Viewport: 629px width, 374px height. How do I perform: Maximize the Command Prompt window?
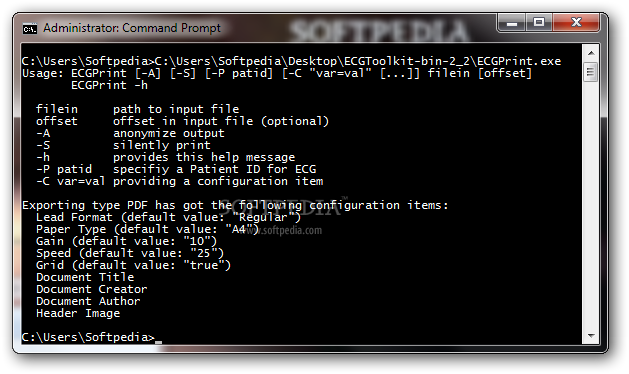(x=538, y=22)
